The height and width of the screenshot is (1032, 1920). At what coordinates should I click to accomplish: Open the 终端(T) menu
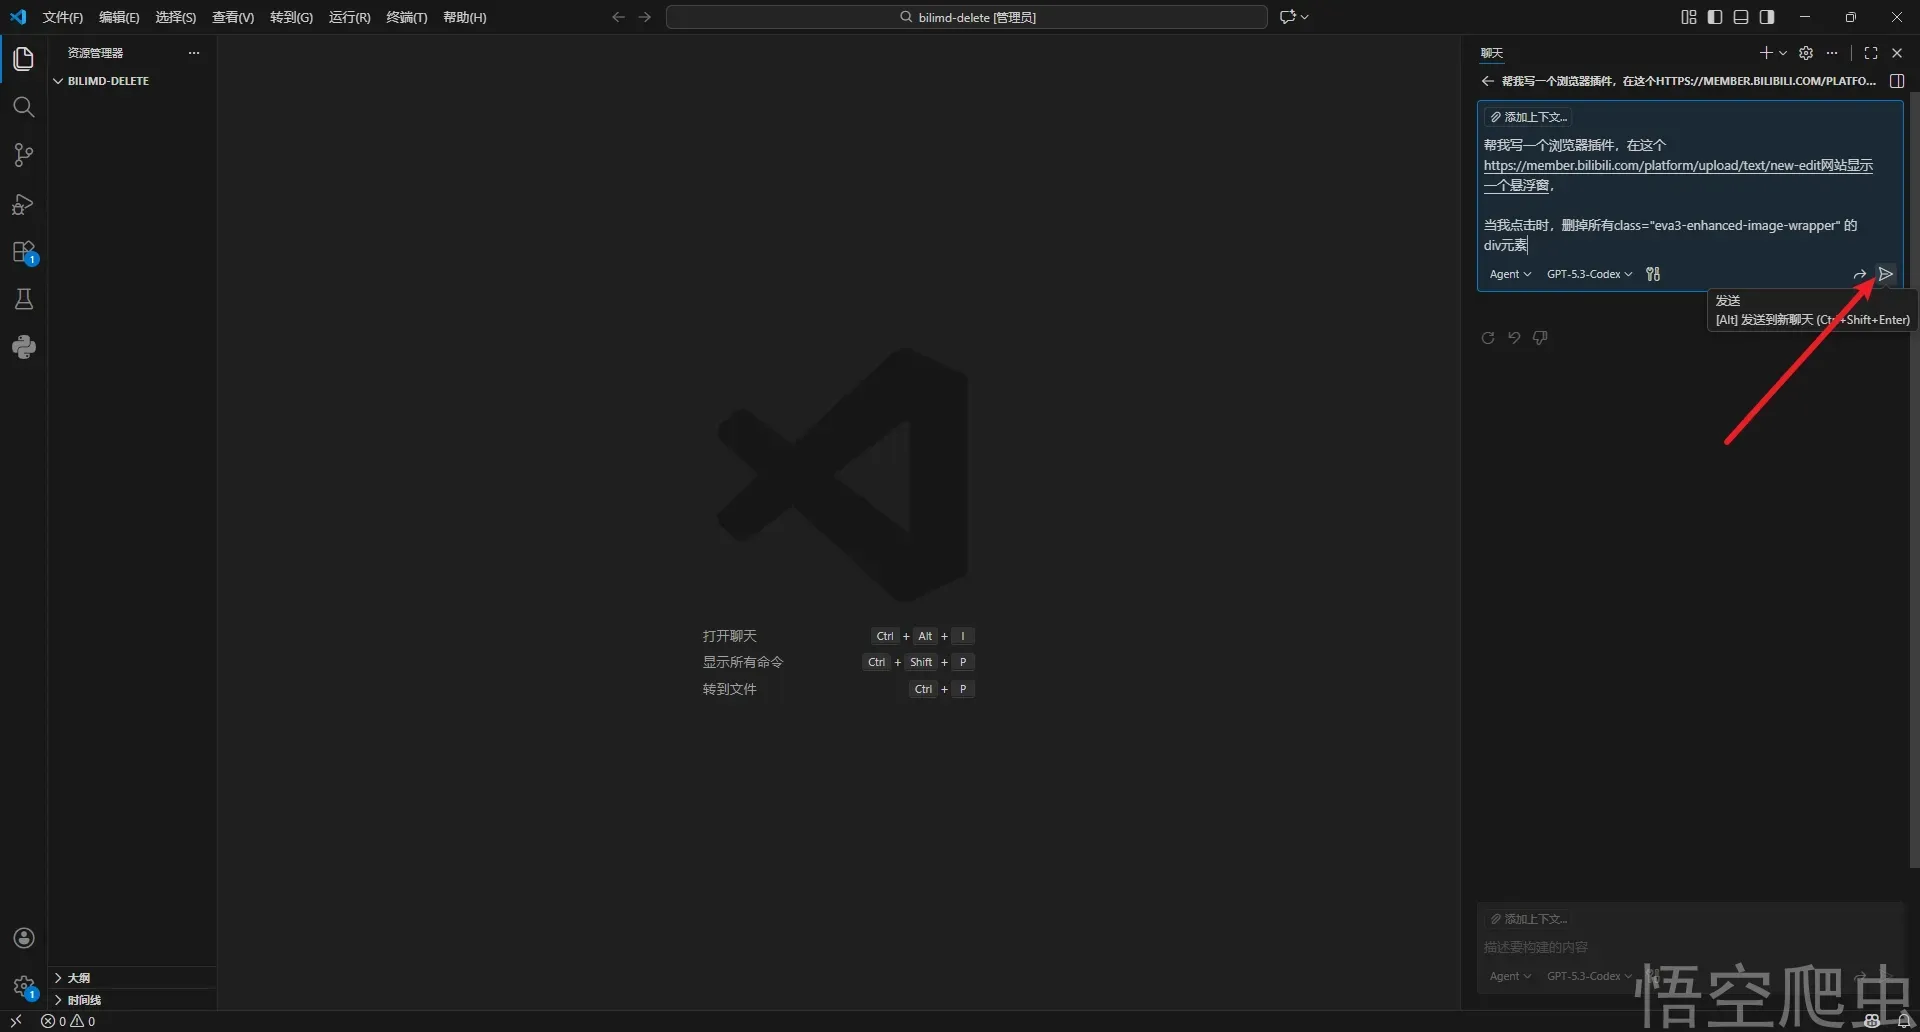click(406, 17)
